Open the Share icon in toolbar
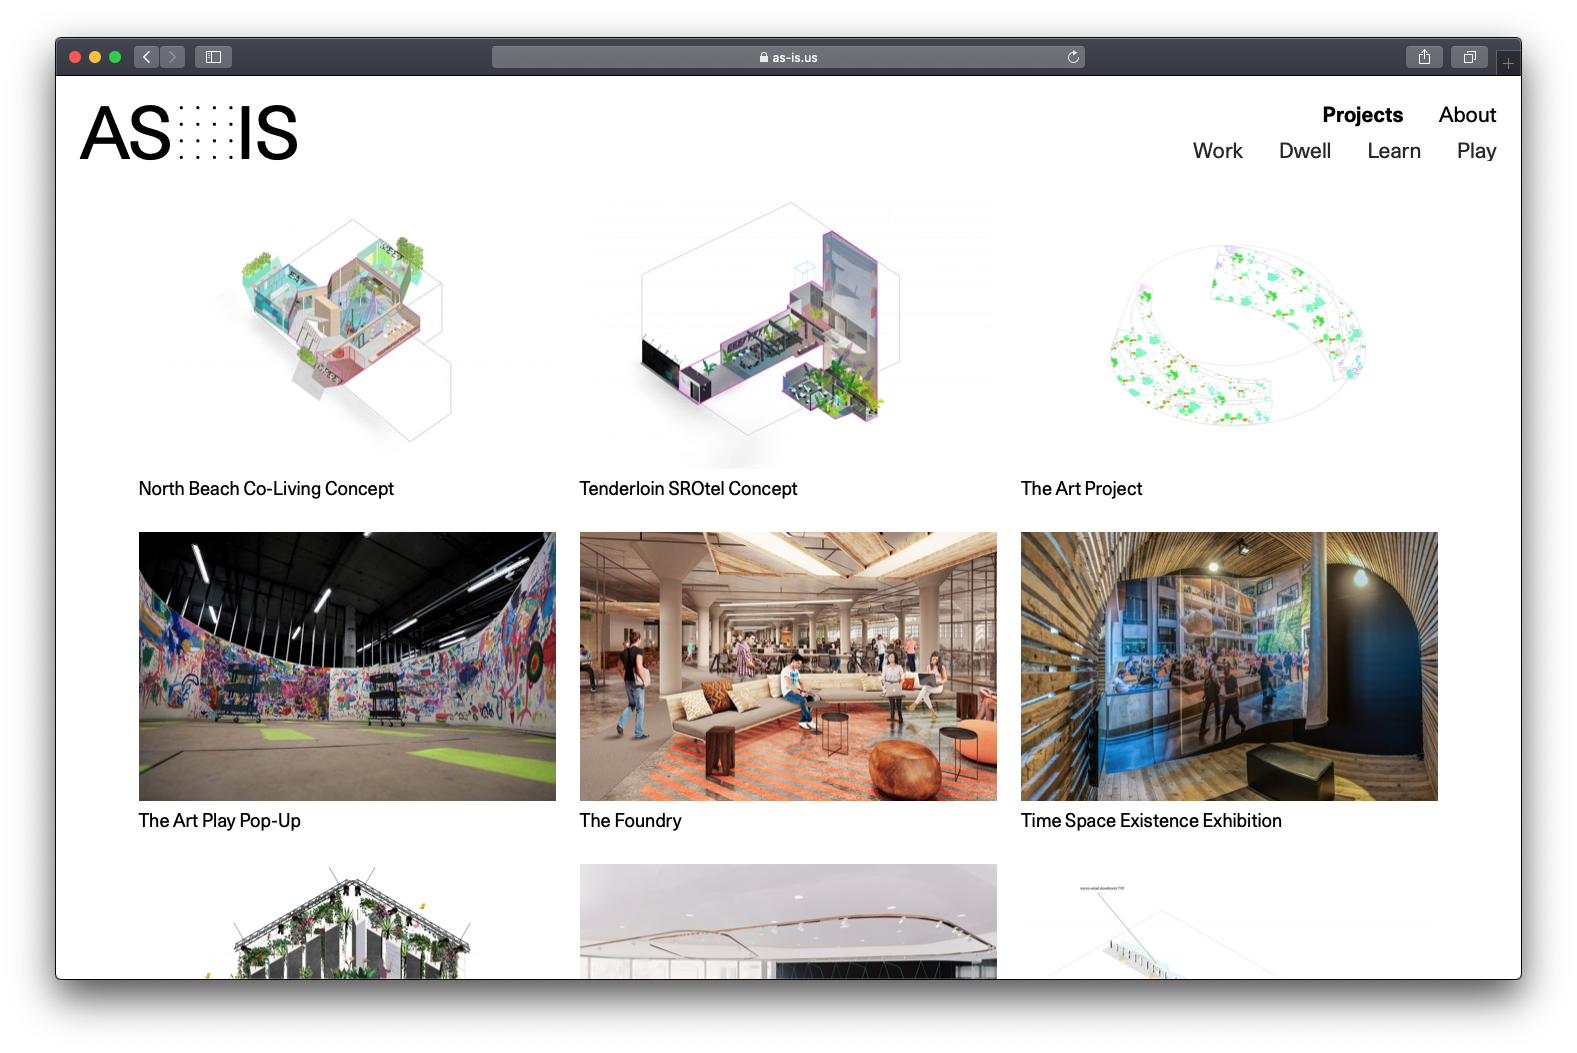This screenshot has width=1577, height=1053. [1424, 57]
